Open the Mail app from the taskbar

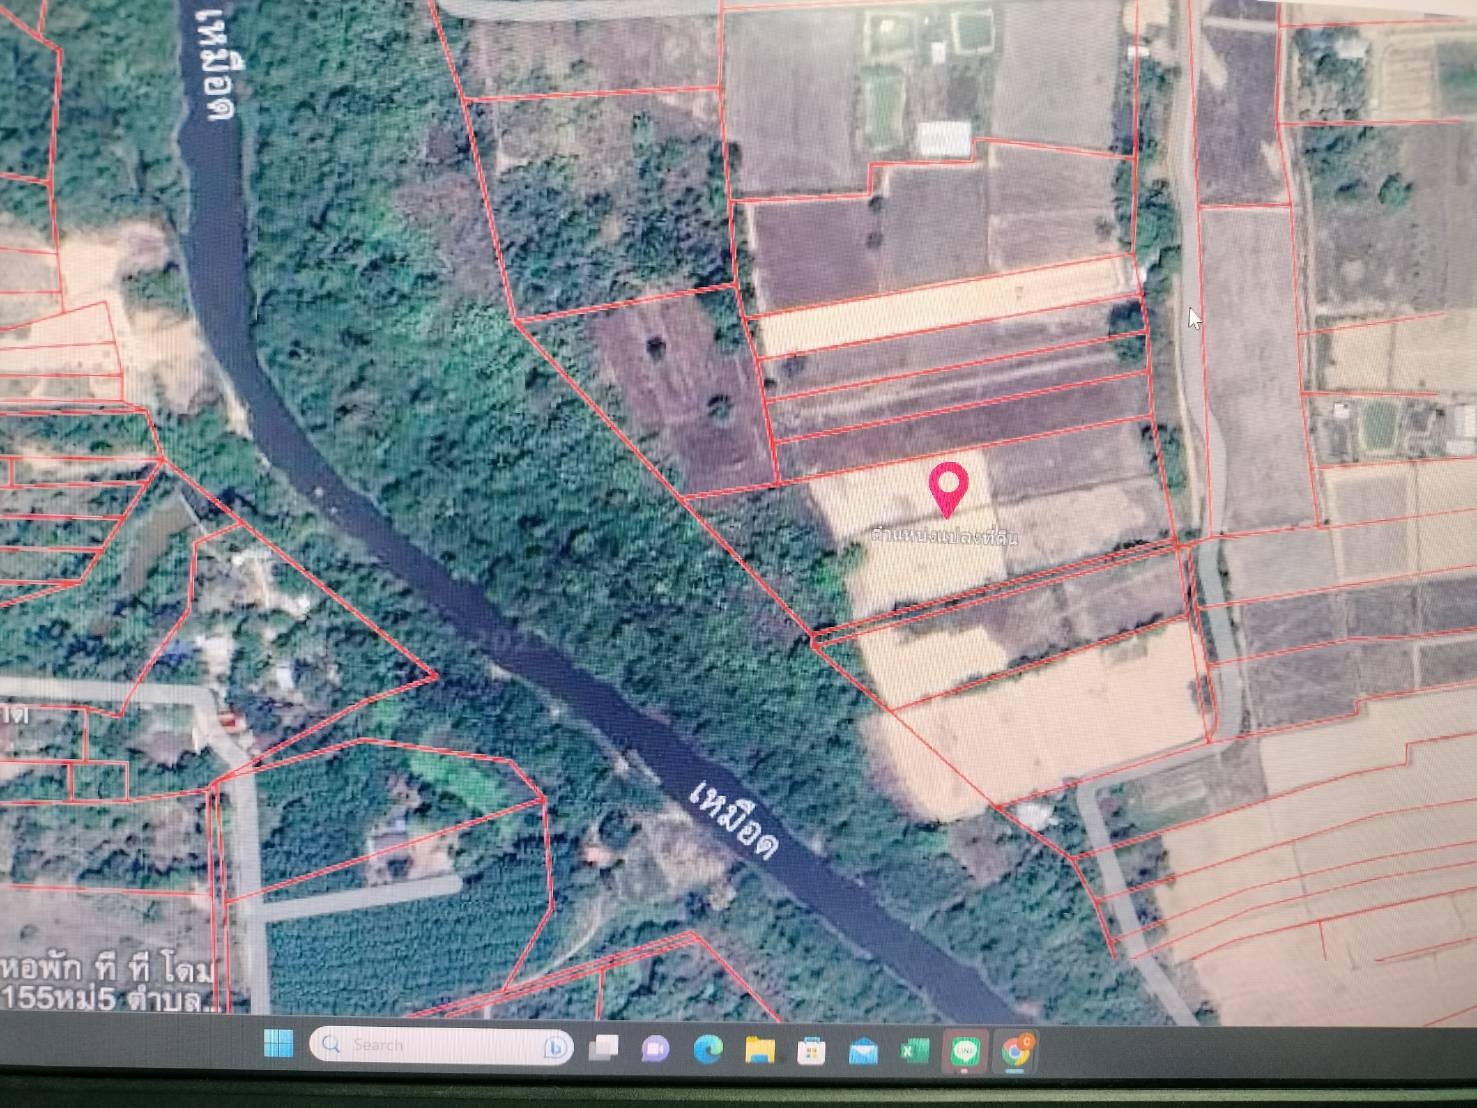pyautogui.click(x=863, y=1051)
